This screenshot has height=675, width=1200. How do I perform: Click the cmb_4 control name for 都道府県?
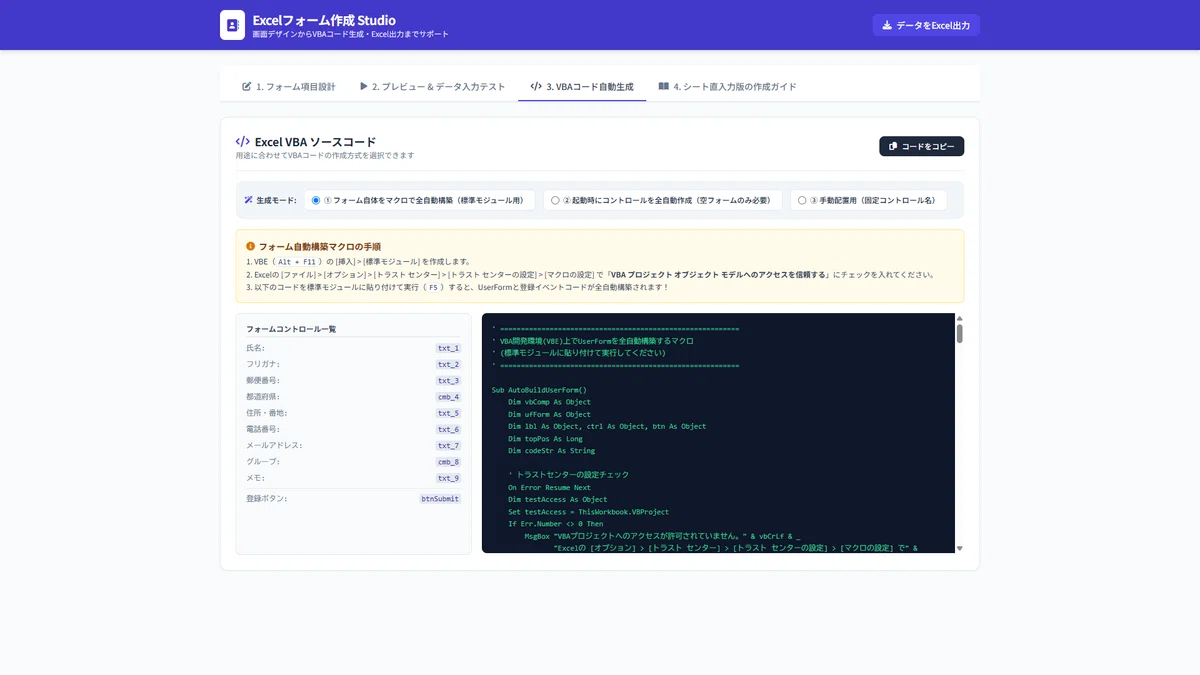(448, 397)
